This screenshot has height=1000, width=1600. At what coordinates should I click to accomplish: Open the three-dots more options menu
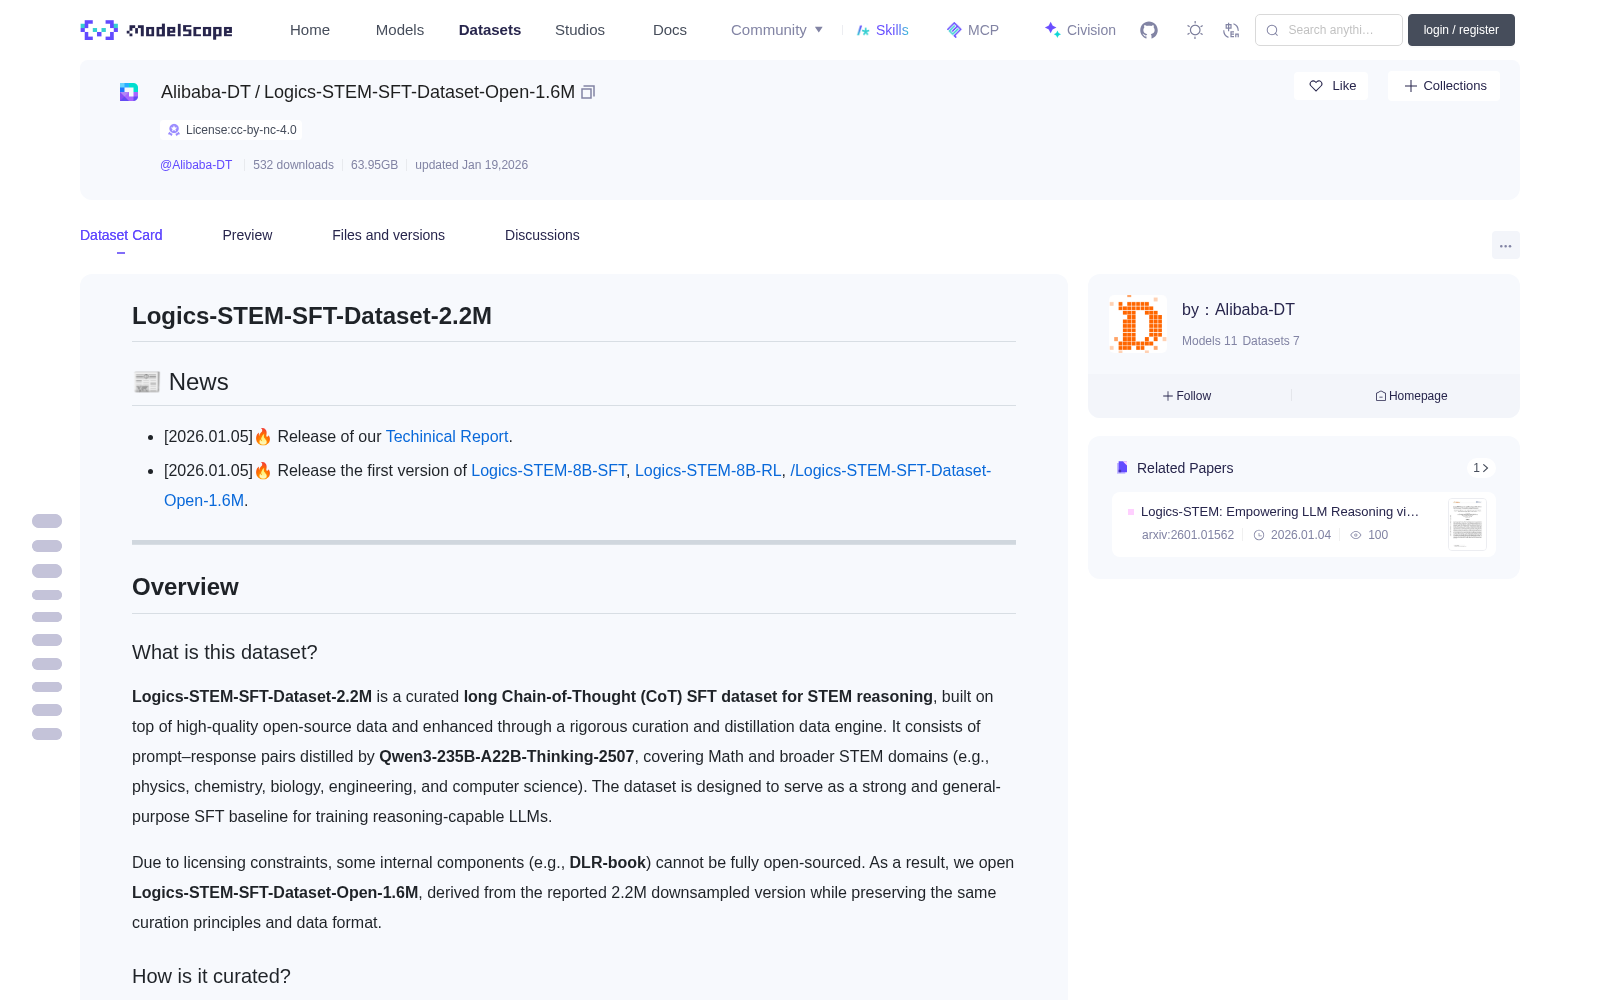coord(1505,245)
